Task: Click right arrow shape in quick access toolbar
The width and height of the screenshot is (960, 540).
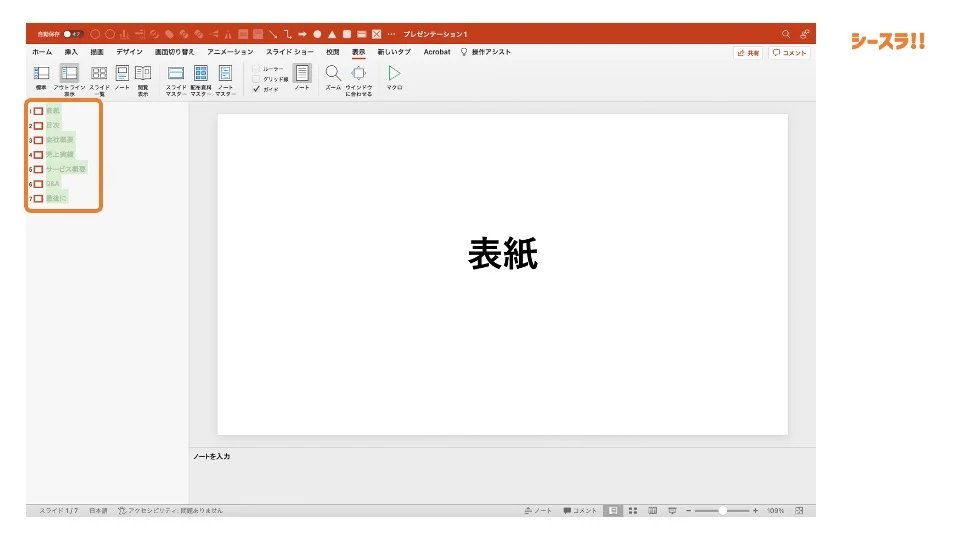Action: click(x=302, y=34)
